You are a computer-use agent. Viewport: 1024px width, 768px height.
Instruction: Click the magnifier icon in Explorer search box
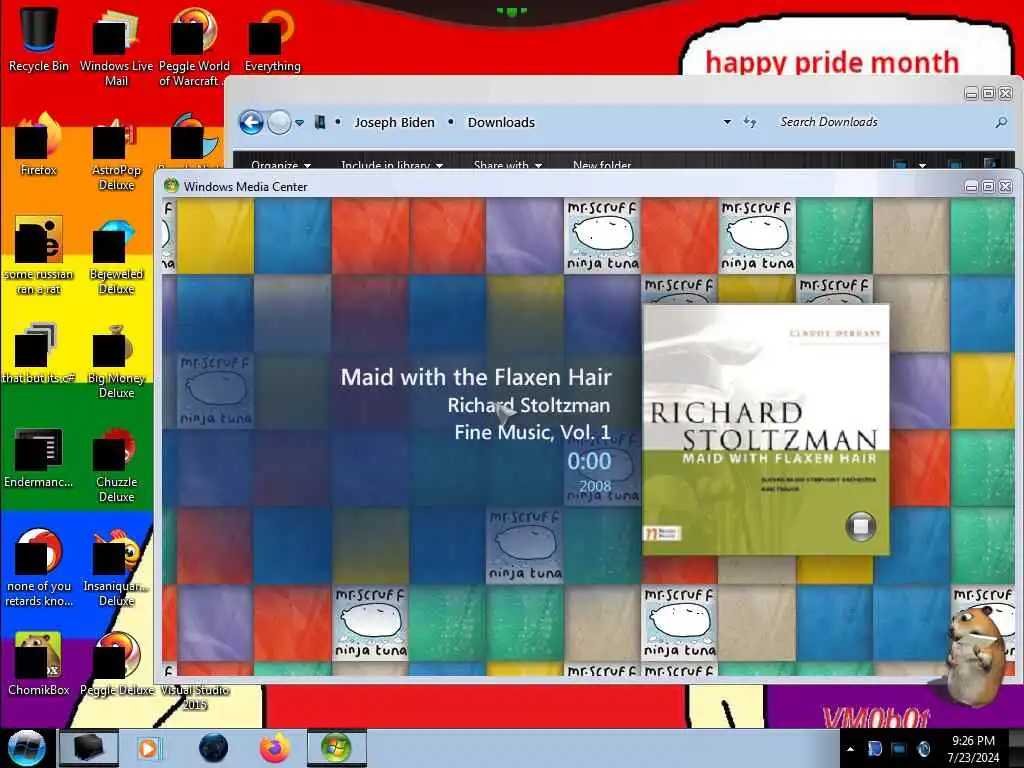[x=1000, y=122]
